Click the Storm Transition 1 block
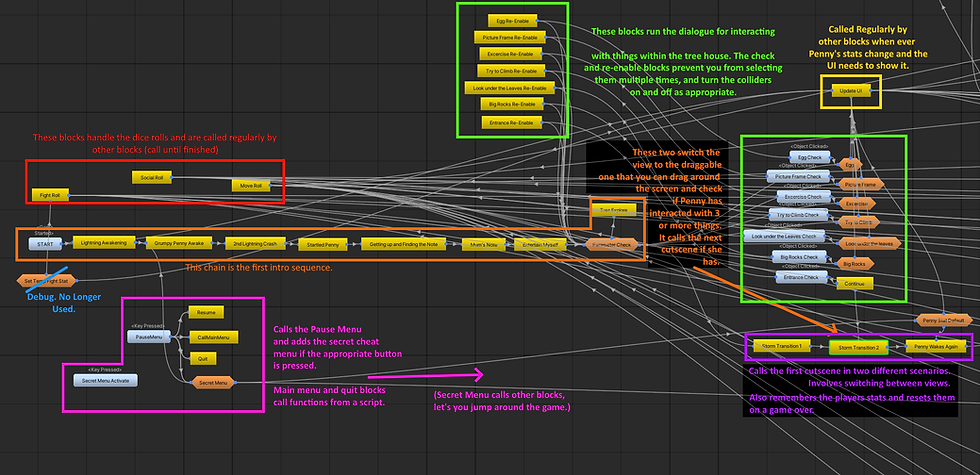 (x=781, y=345)
